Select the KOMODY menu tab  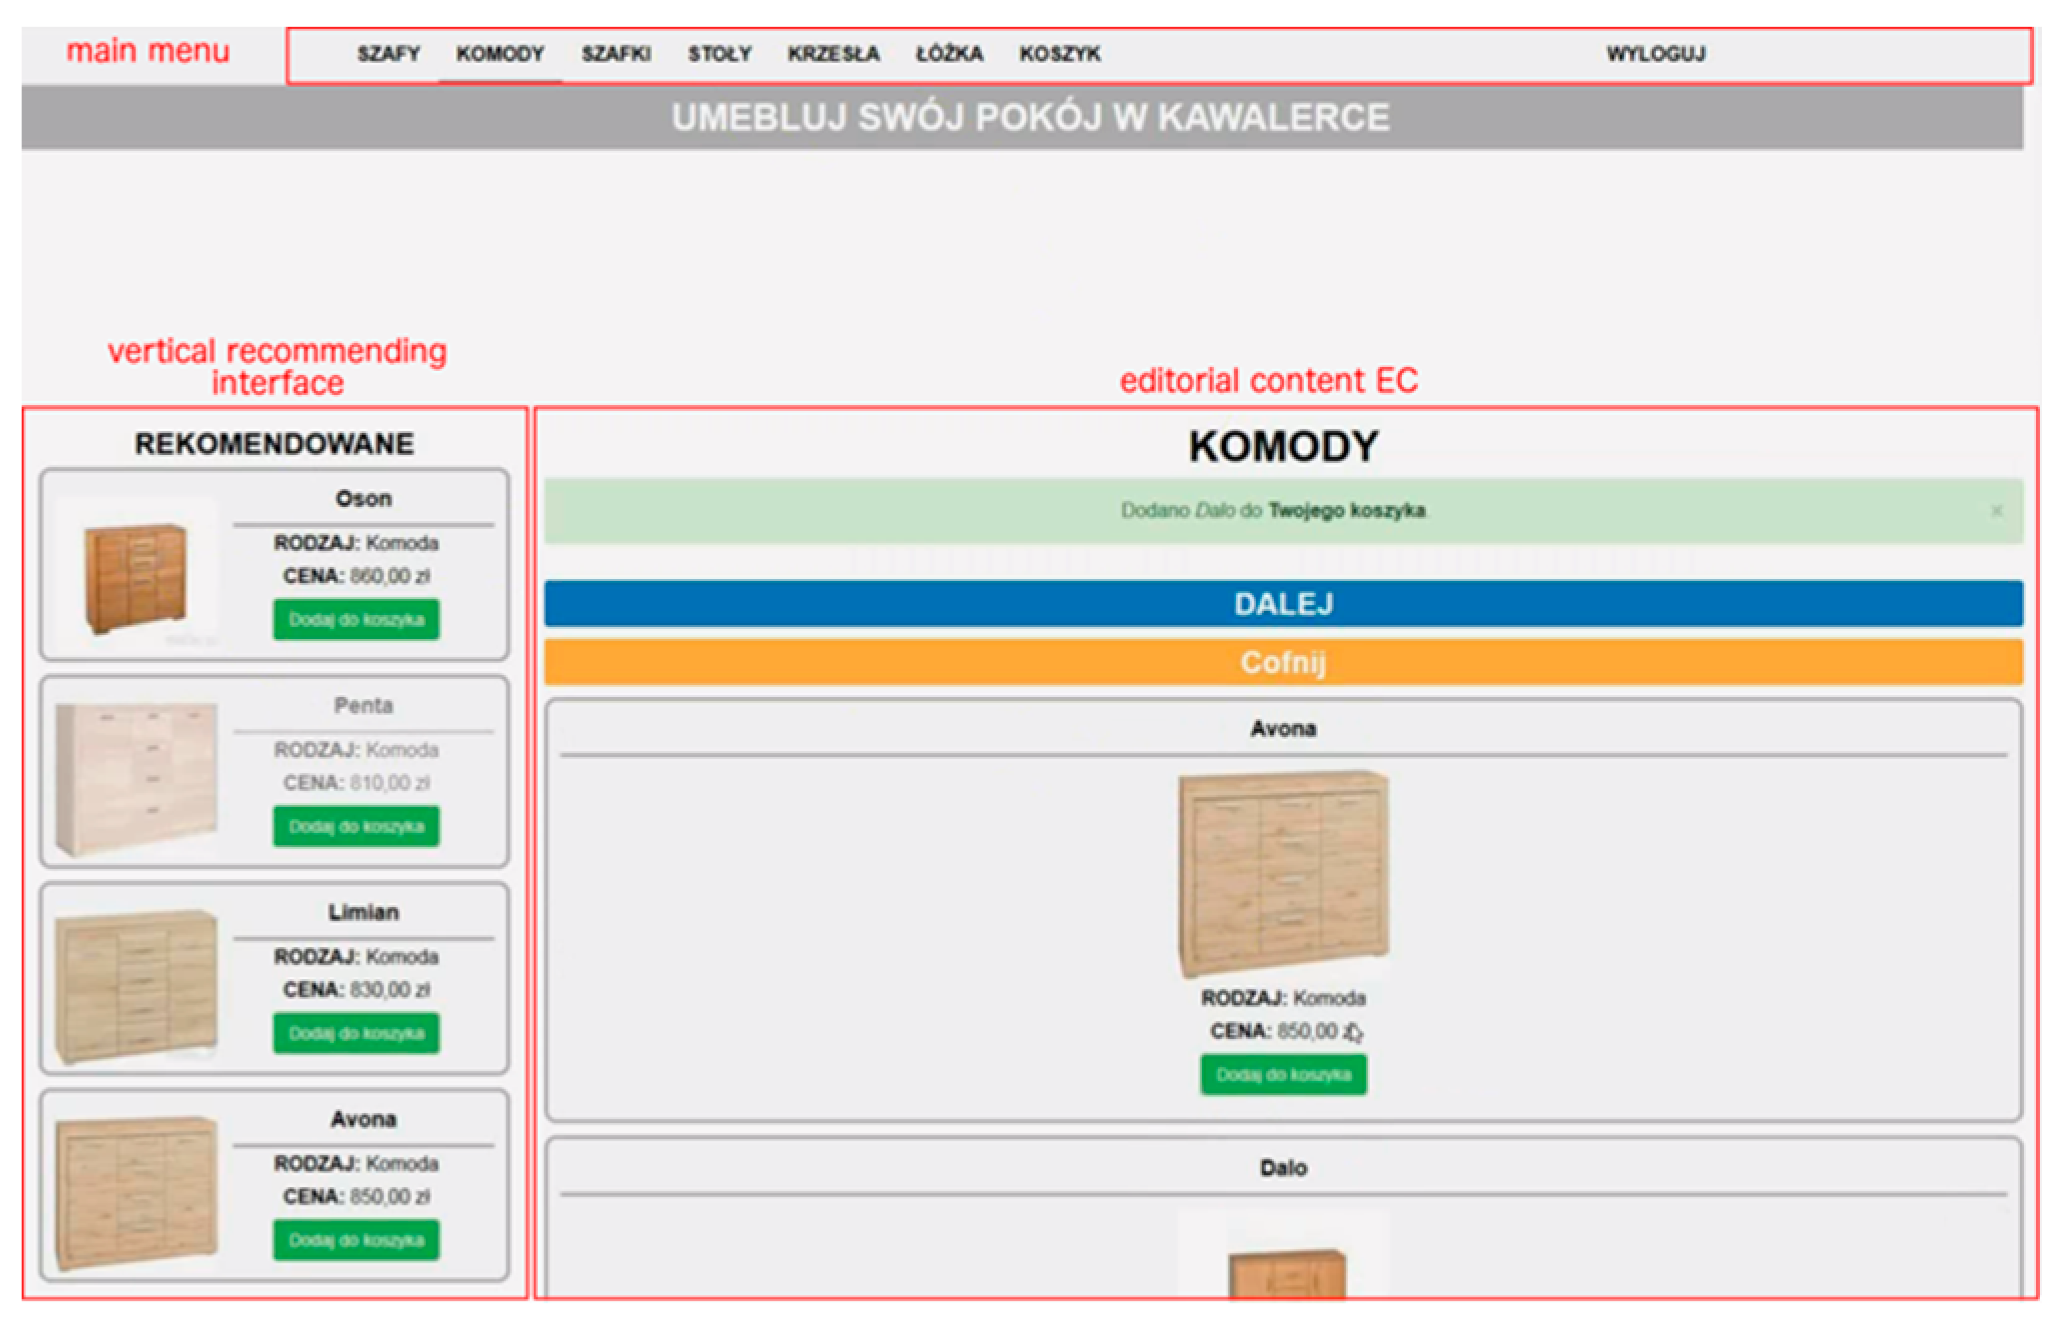500,54
